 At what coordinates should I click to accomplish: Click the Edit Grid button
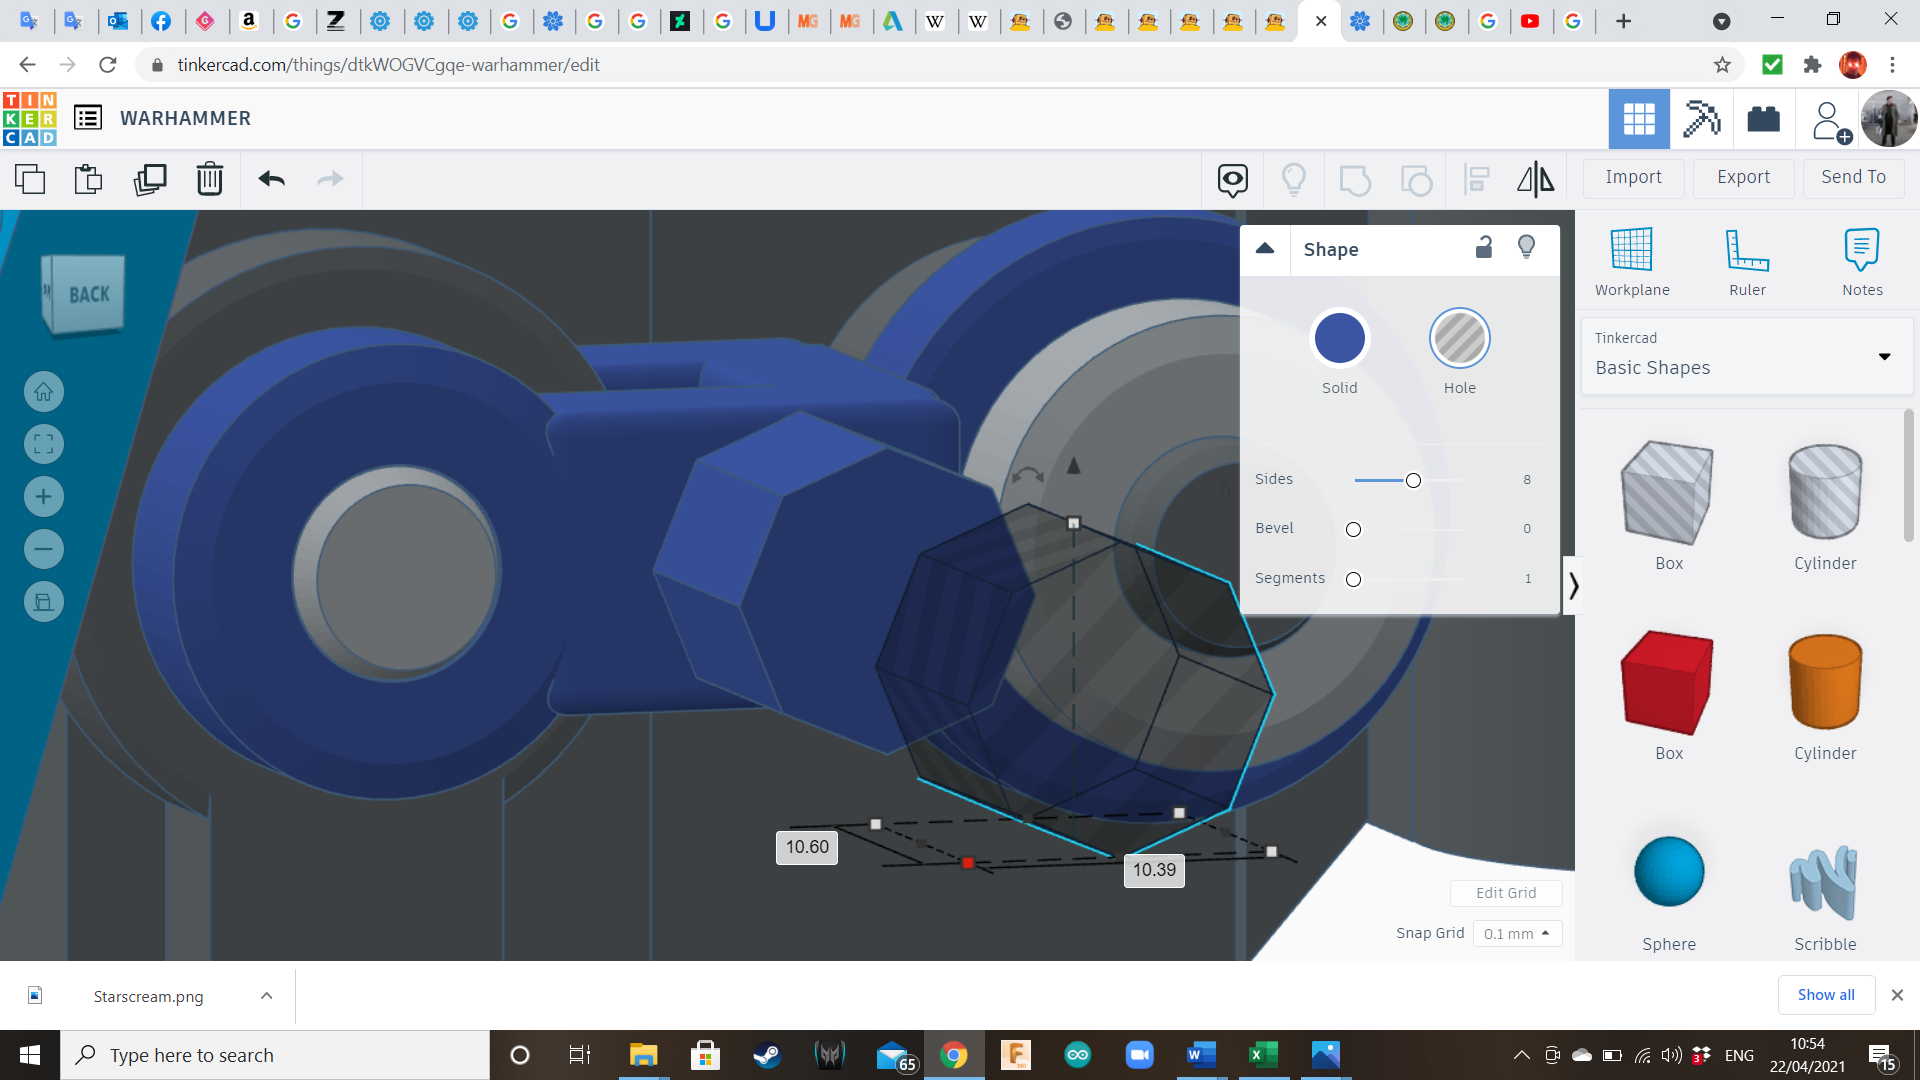pos(1506,893)
